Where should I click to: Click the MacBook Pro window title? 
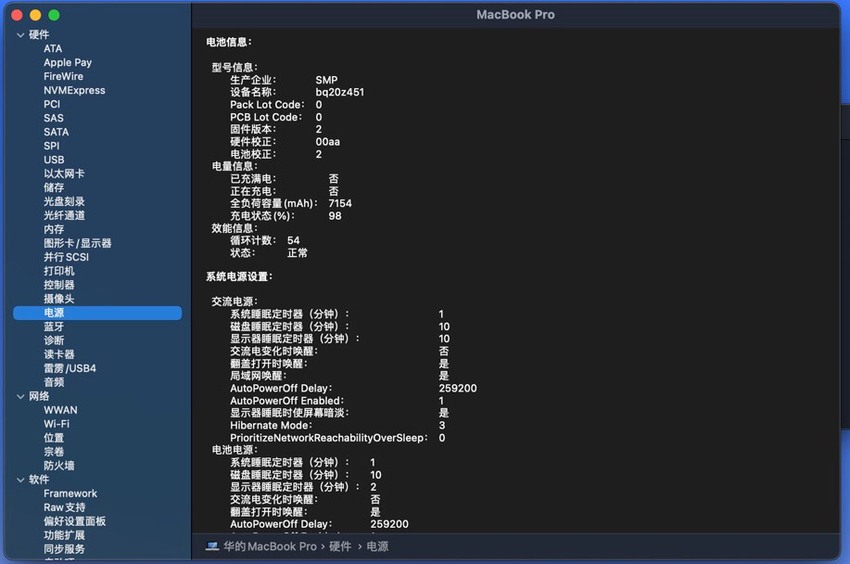pos(516,15)
